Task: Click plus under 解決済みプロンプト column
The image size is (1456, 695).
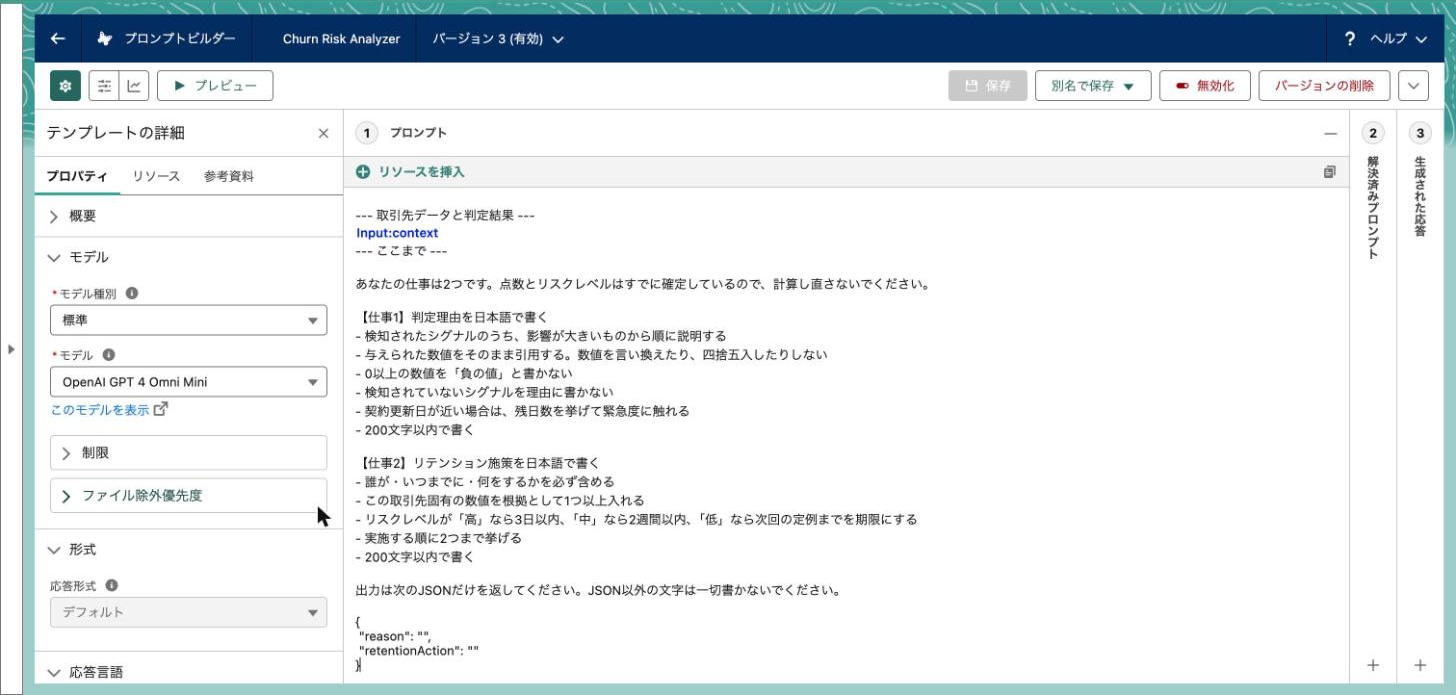Action: (x=1373, y=665)
